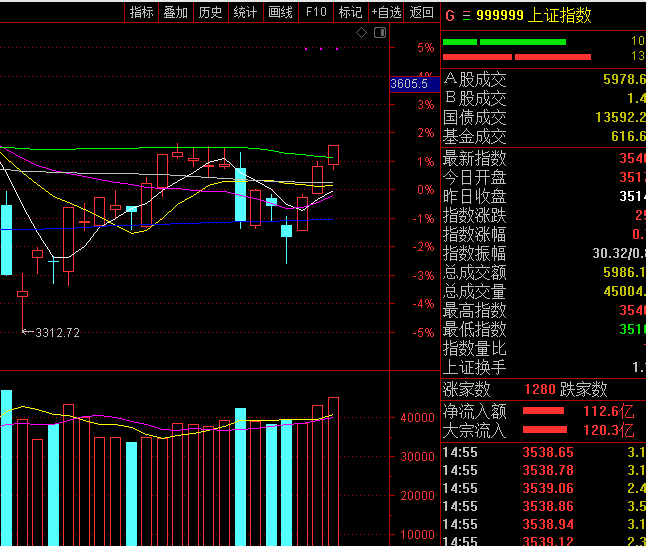646x546 pixels.
Task: Open the 历史 history view
Action: click(210, 12)
